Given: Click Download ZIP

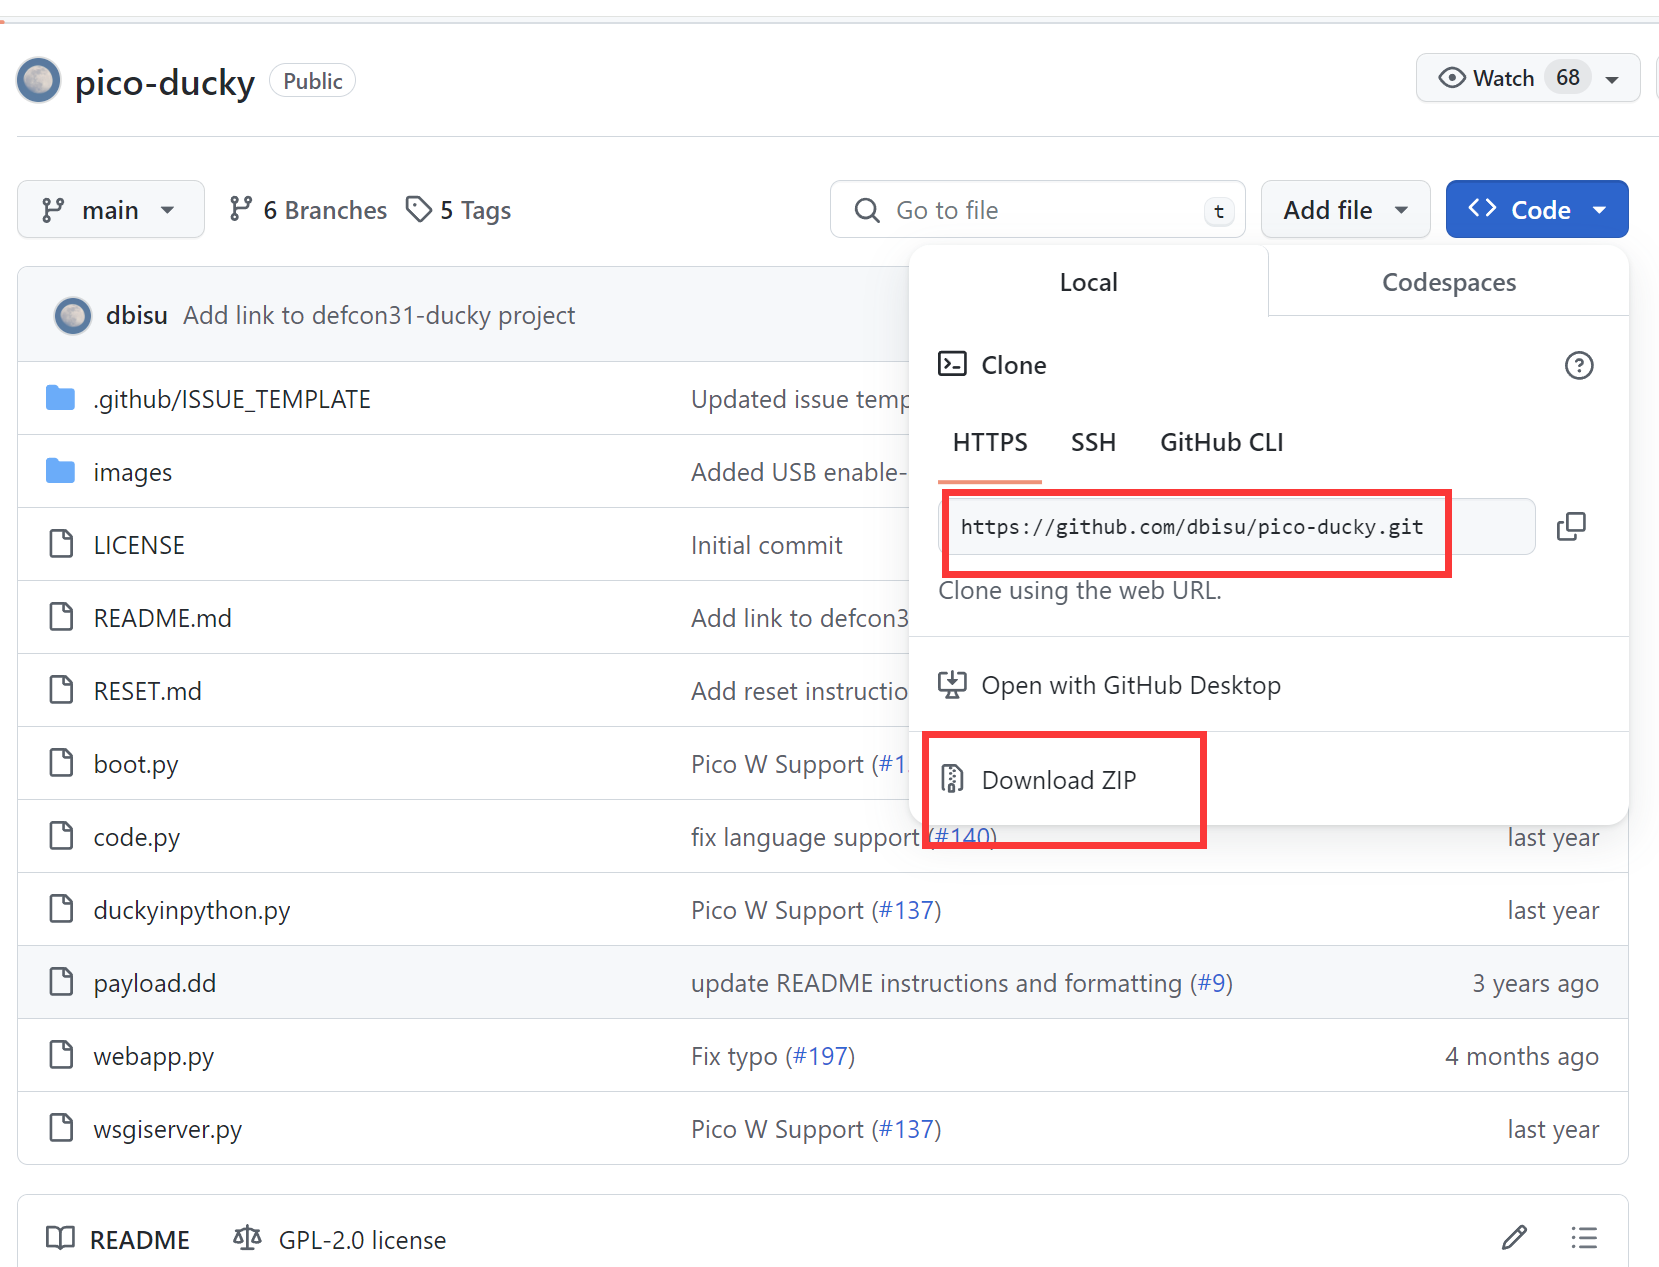Looking at the screenshot, I should click(x=1059, y=780).
